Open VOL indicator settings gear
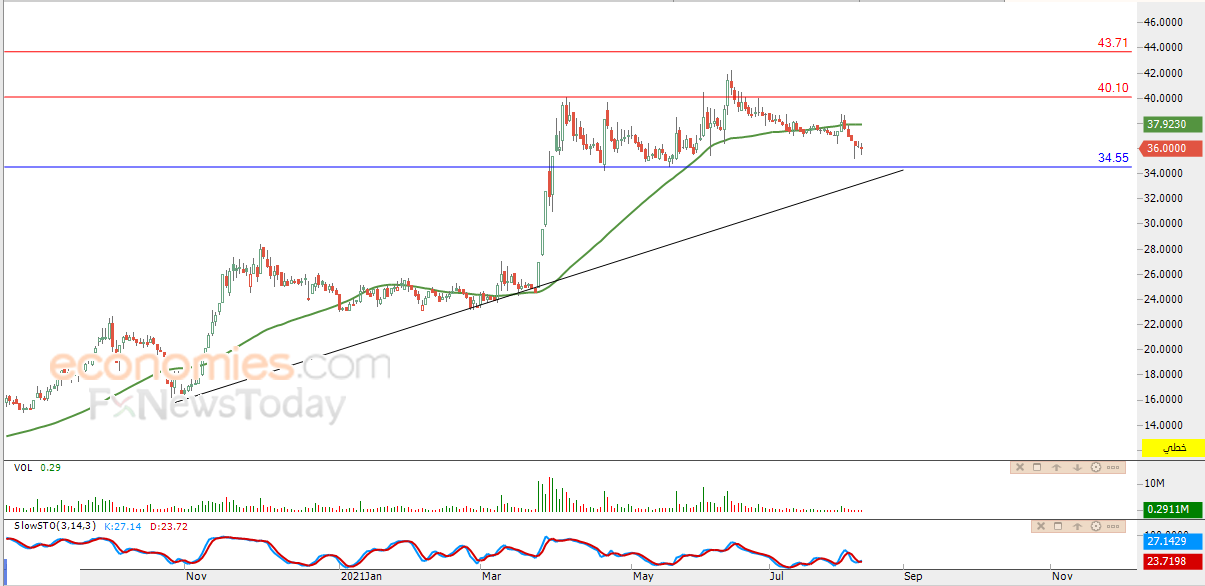Viewport: 1205px width, 586px height. click(x=1096, y=467)
